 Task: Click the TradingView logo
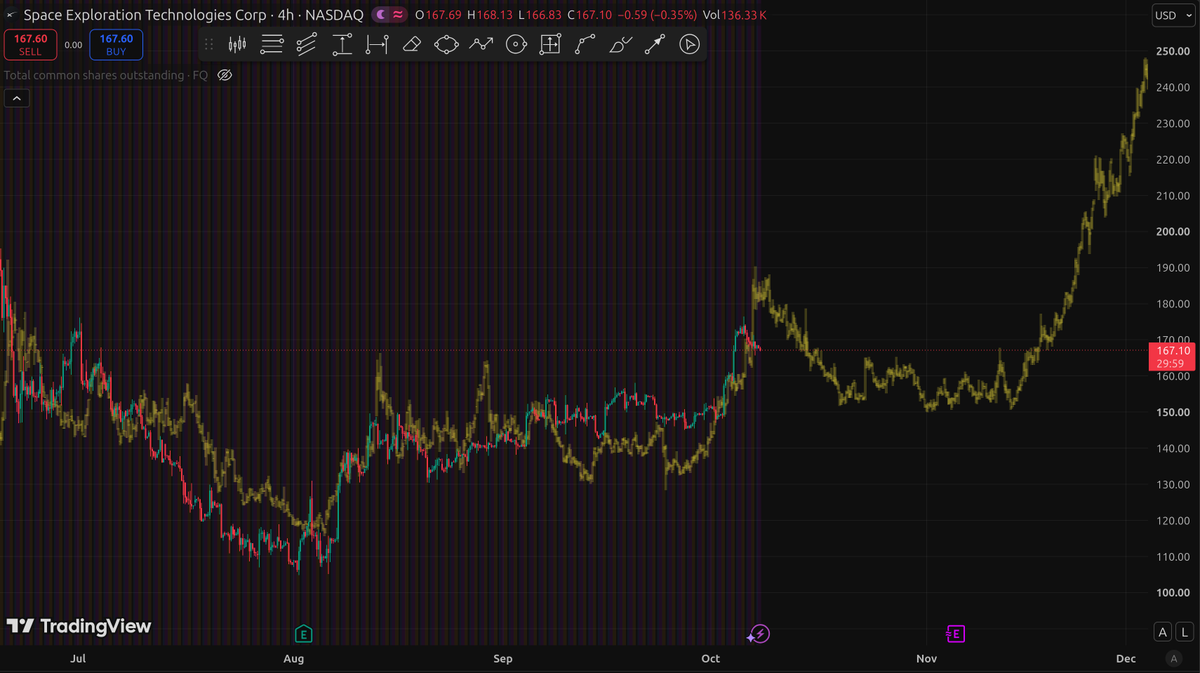pos(79,626)
